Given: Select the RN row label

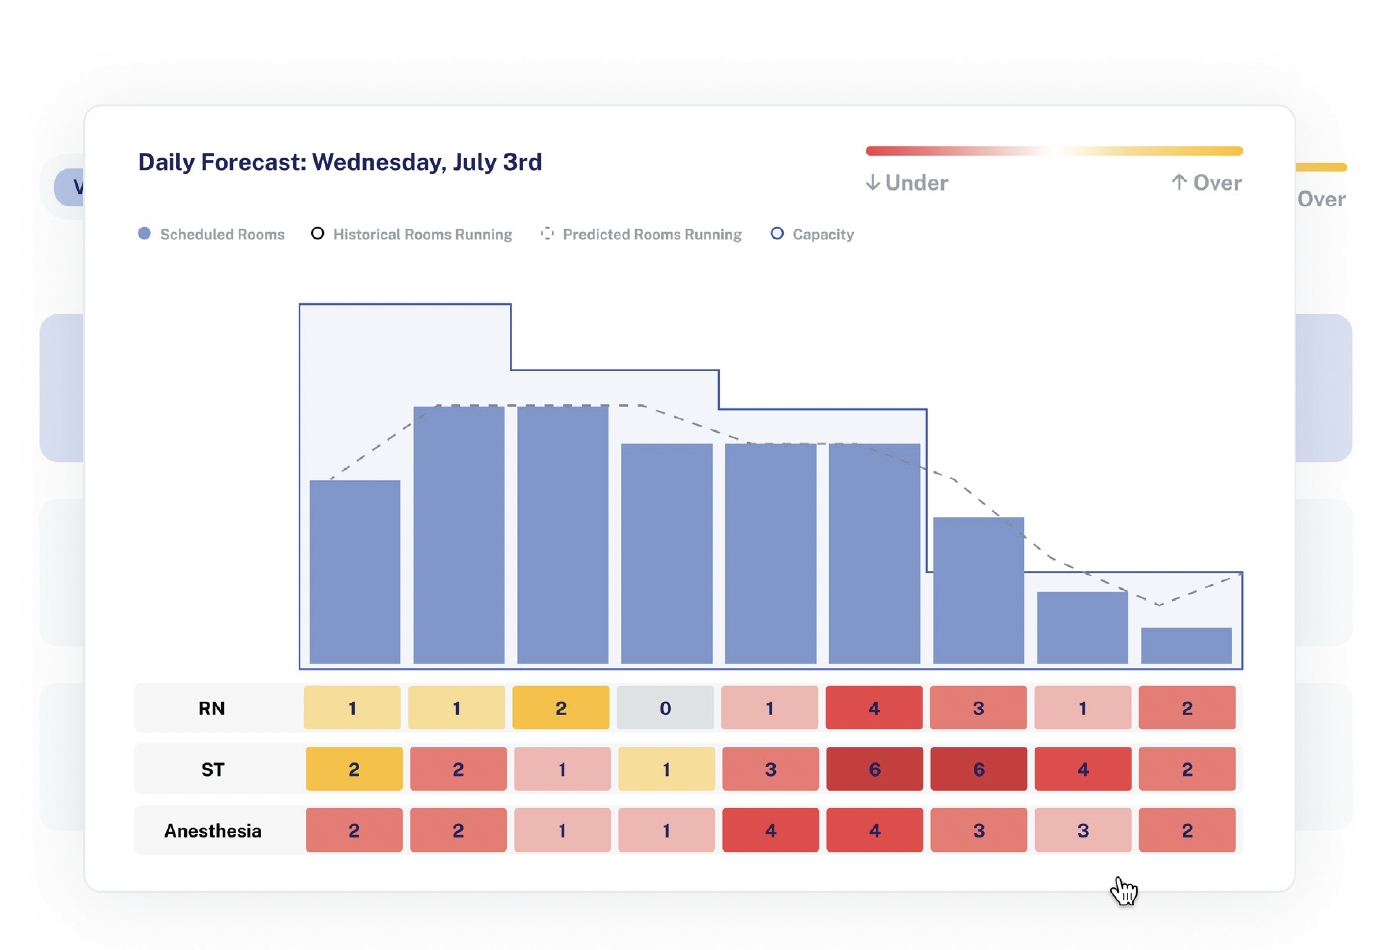Looking at the screenshot, I should pyautogui.click(x=212, y=709).
